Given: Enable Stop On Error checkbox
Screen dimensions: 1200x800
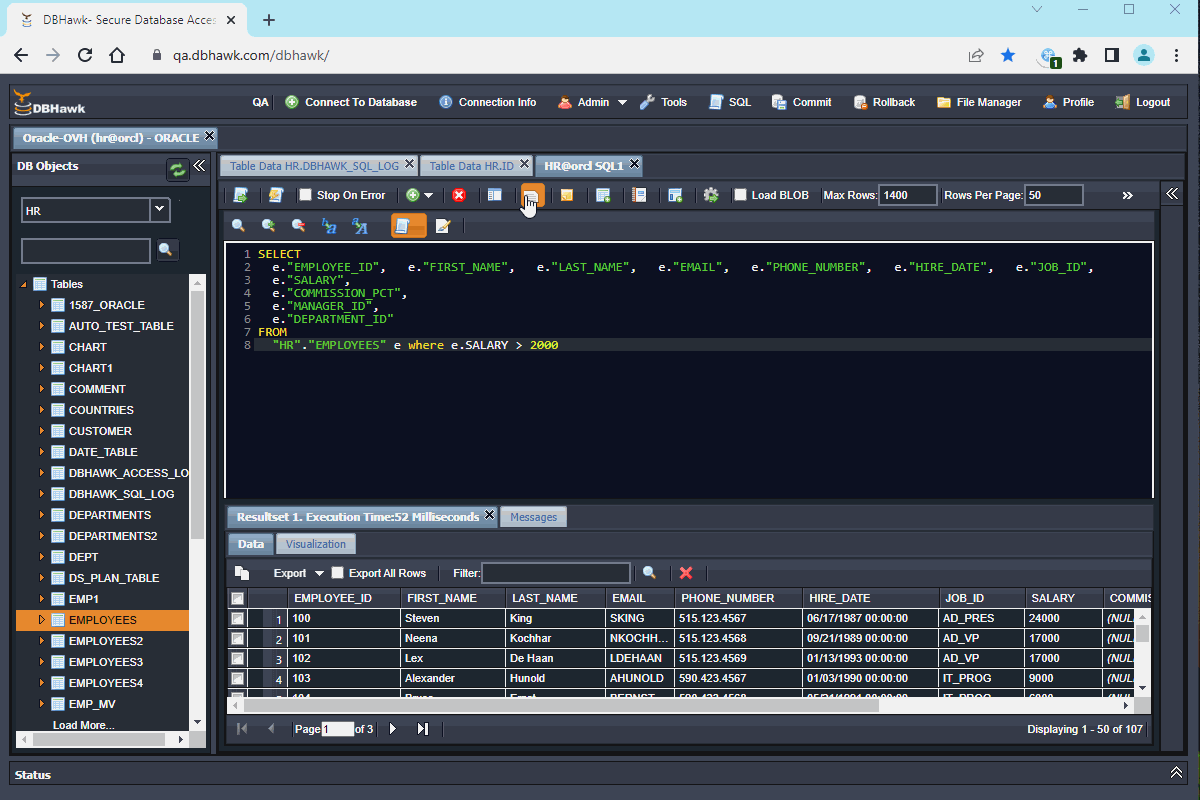Looking at the screenshot, I should tap(306, 195).
